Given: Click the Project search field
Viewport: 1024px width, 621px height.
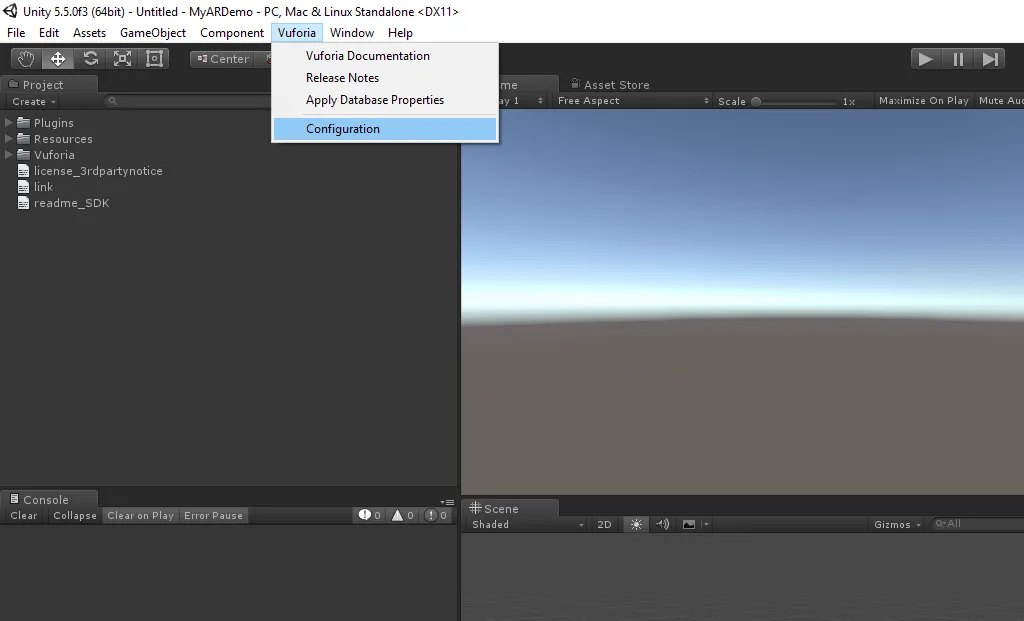Looking at the screenshot, I should 180,101.
